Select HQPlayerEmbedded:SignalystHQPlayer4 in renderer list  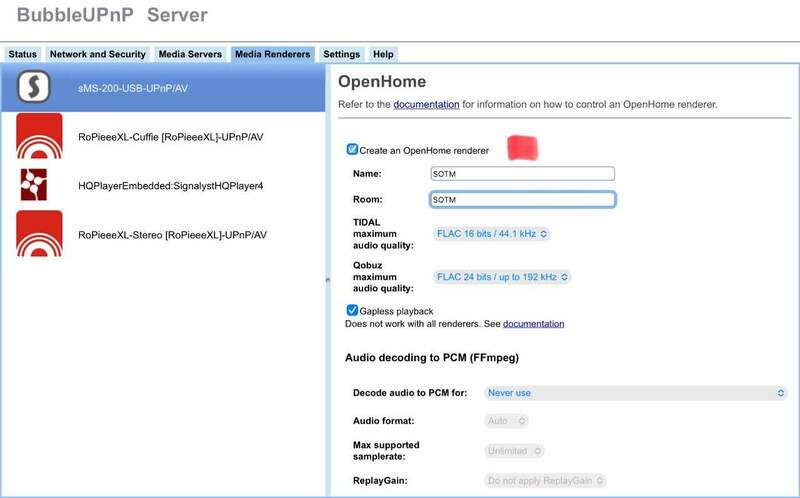170,186
